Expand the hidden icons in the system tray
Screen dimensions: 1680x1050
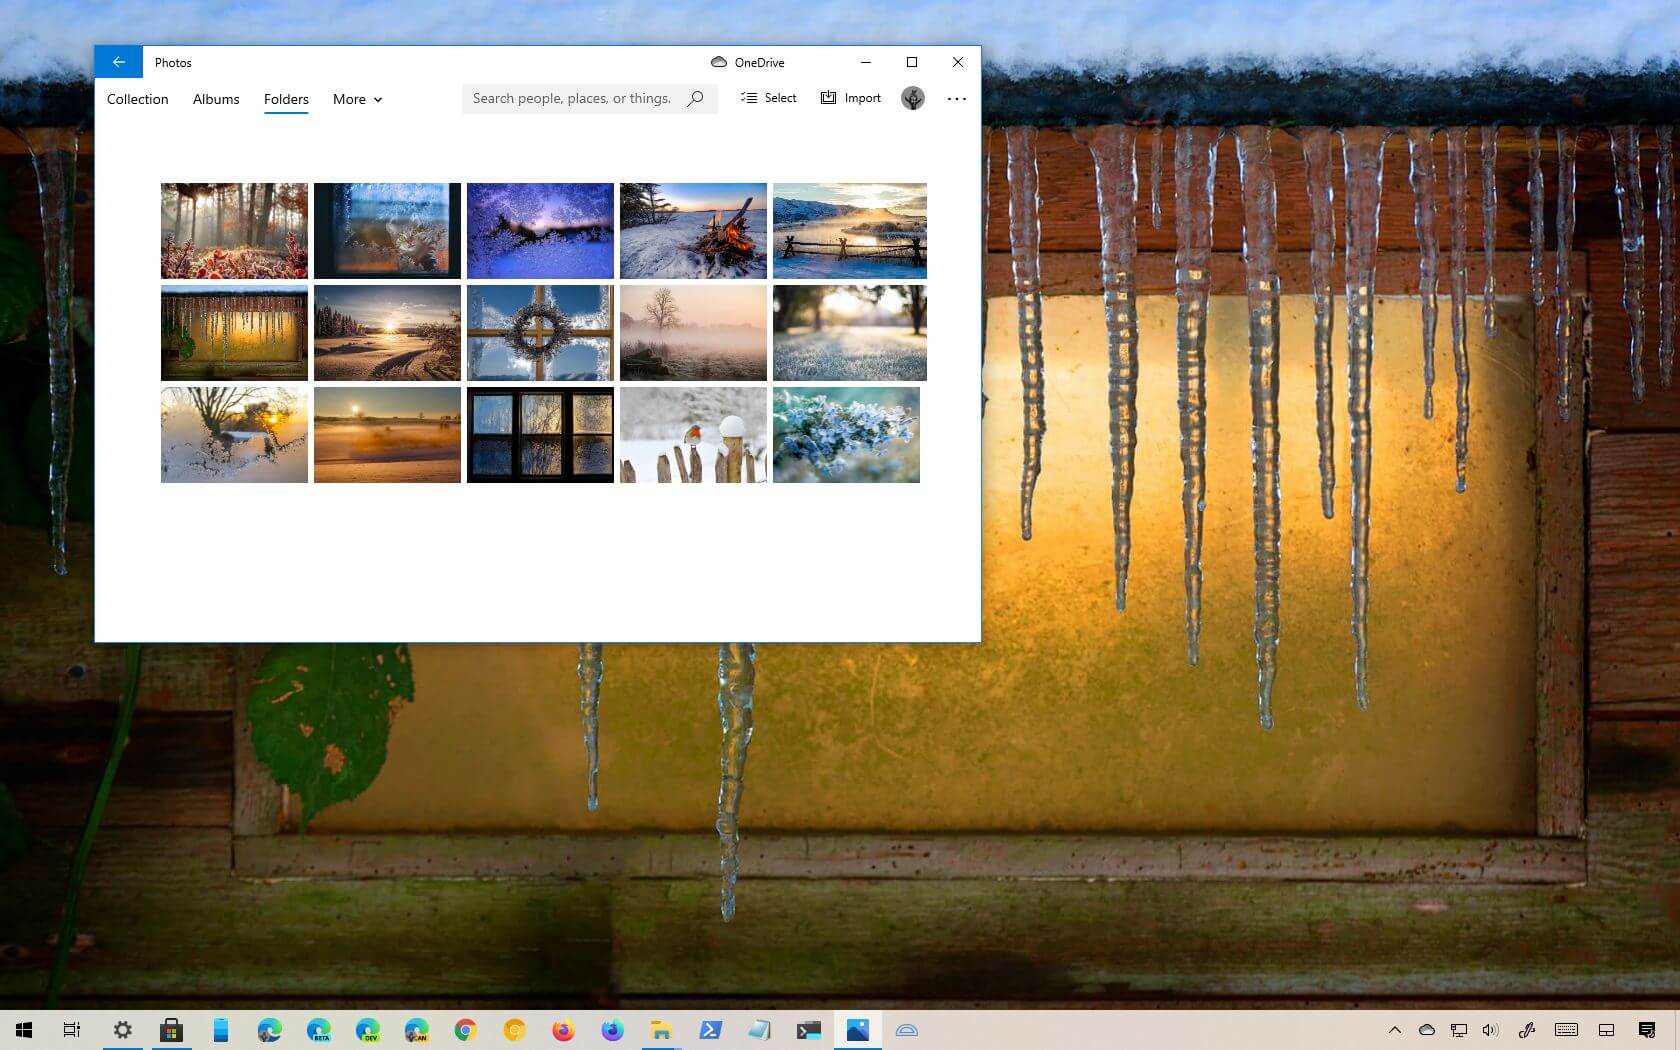(1395, 1030)
